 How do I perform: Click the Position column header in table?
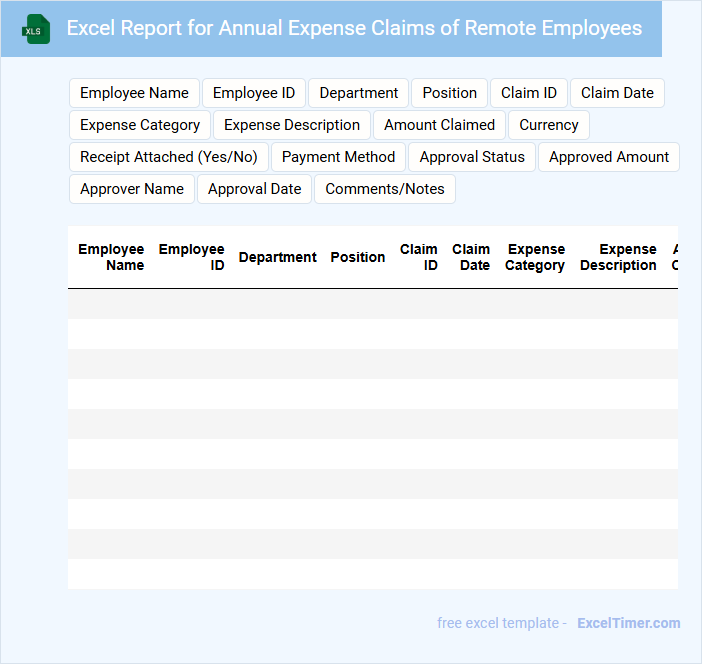tap(357, 257)
